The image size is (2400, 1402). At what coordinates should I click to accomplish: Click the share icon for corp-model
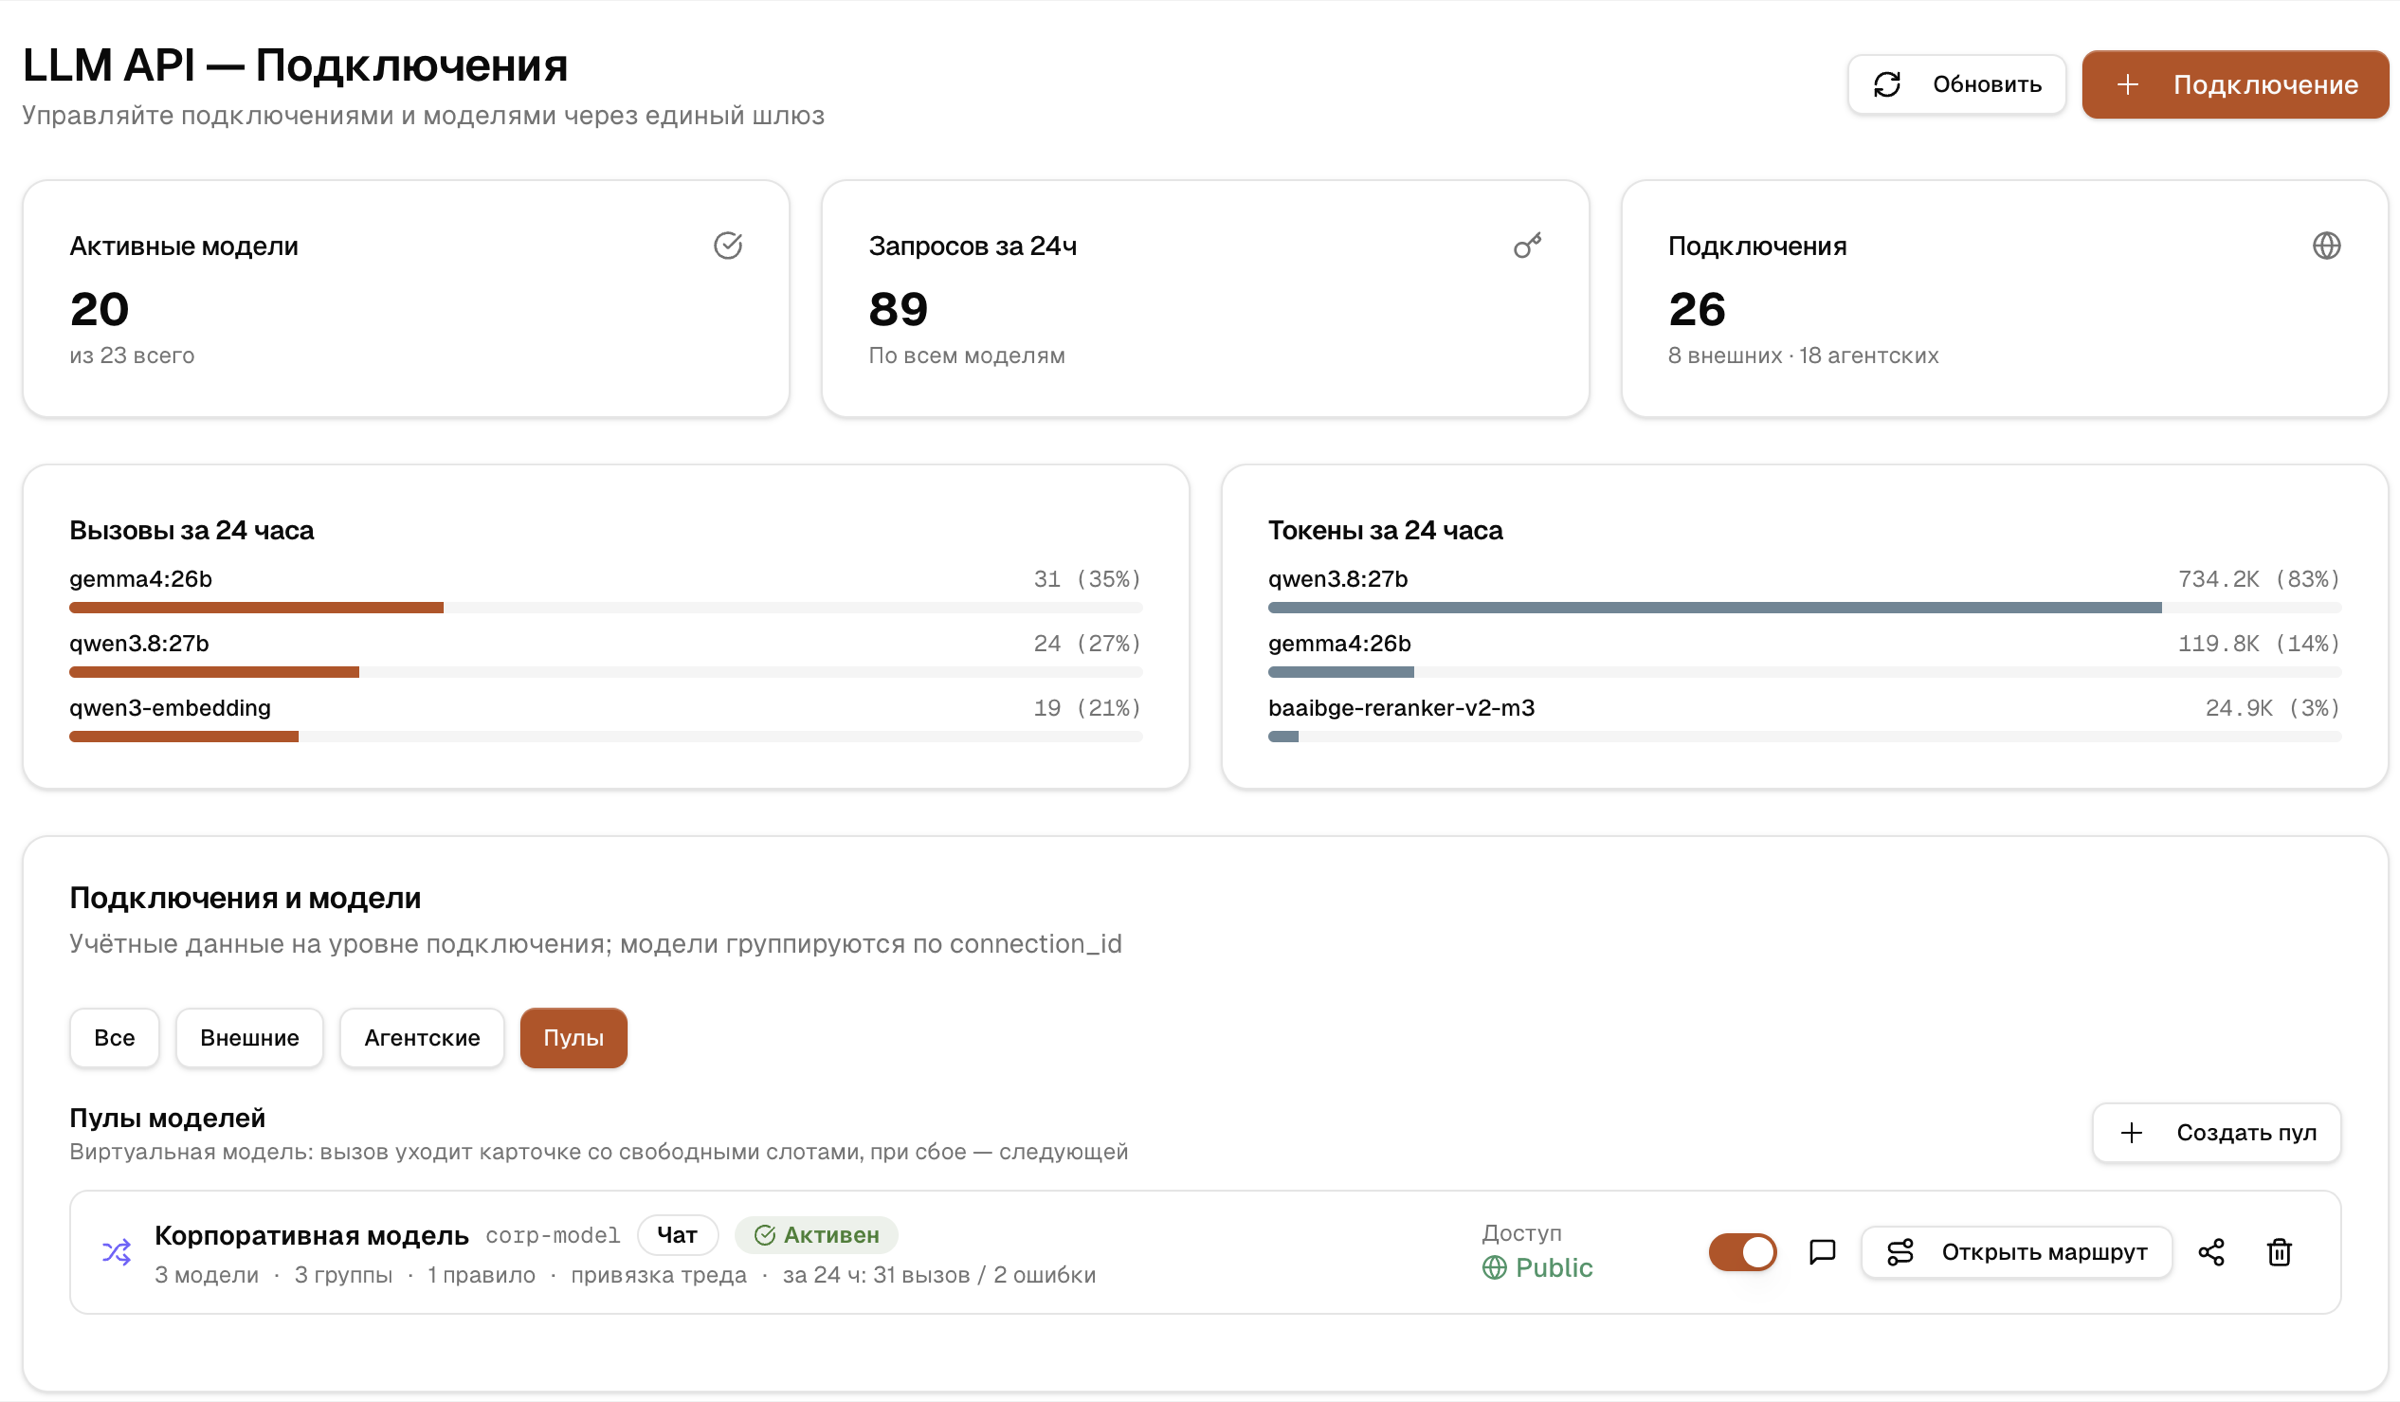click(x=2211, y=1252)
